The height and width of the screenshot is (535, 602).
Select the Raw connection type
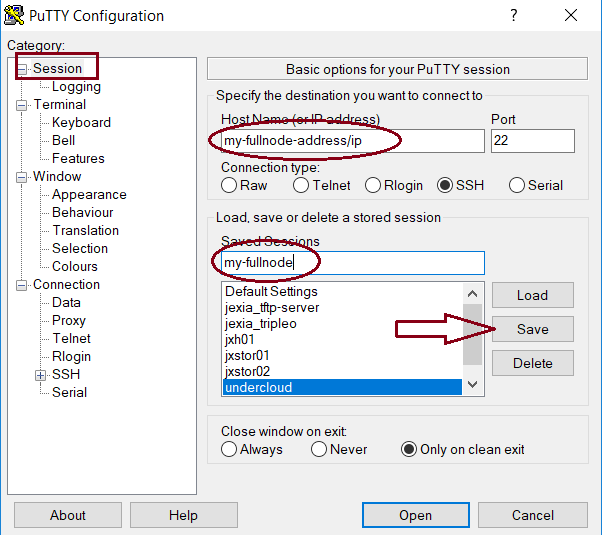[x=229, y=186]
